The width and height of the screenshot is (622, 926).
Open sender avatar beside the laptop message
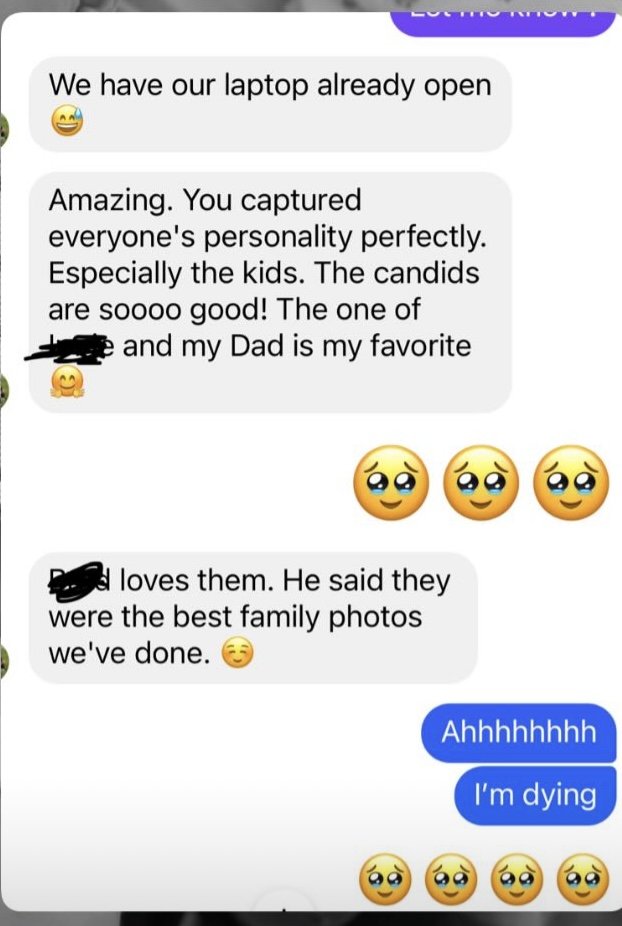(x=3, y=130)
